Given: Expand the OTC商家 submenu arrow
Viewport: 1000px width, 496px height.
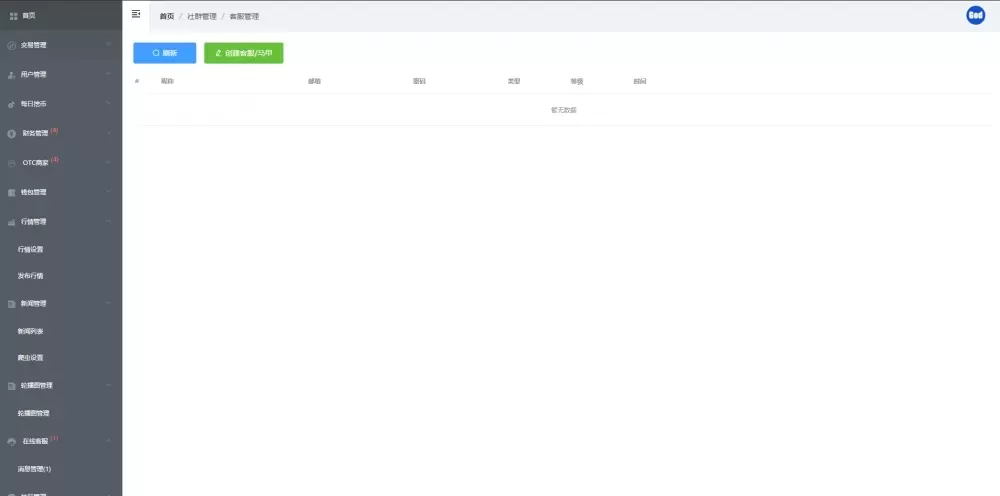Looking at the screenshot, I should [x=108, y=162].
